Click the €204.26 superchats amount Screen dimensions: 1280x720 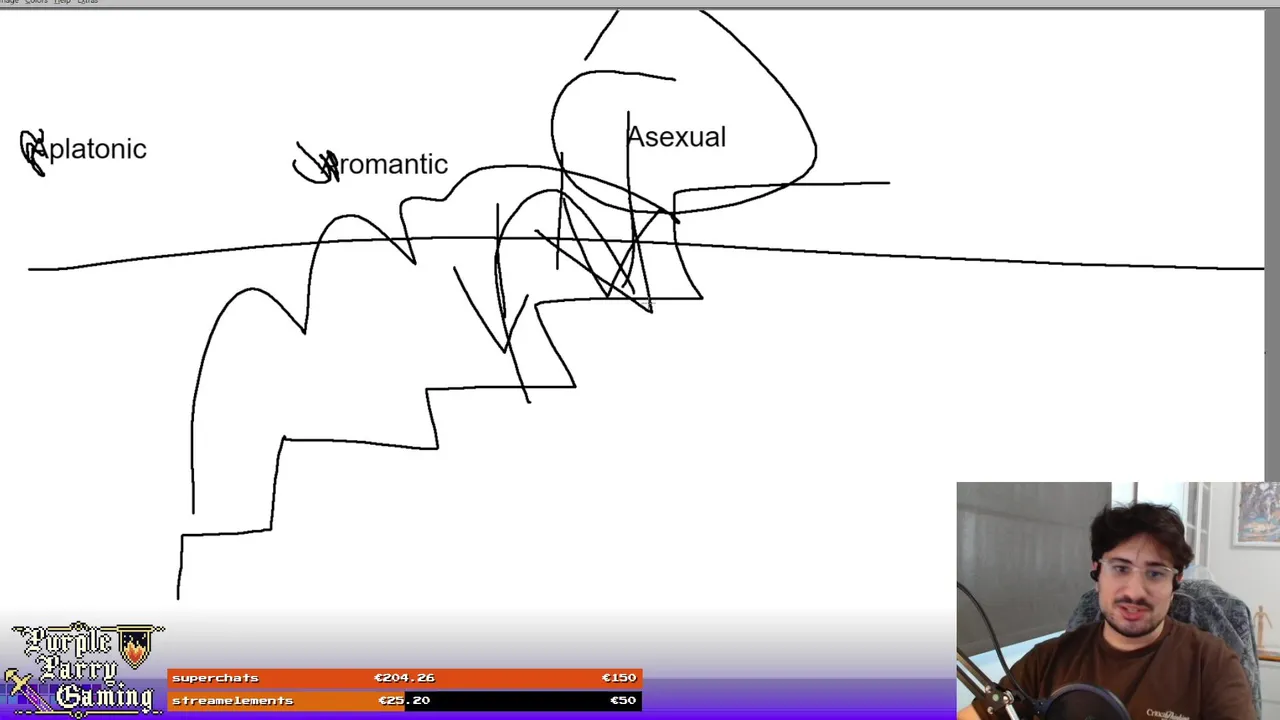coord(404,678)
